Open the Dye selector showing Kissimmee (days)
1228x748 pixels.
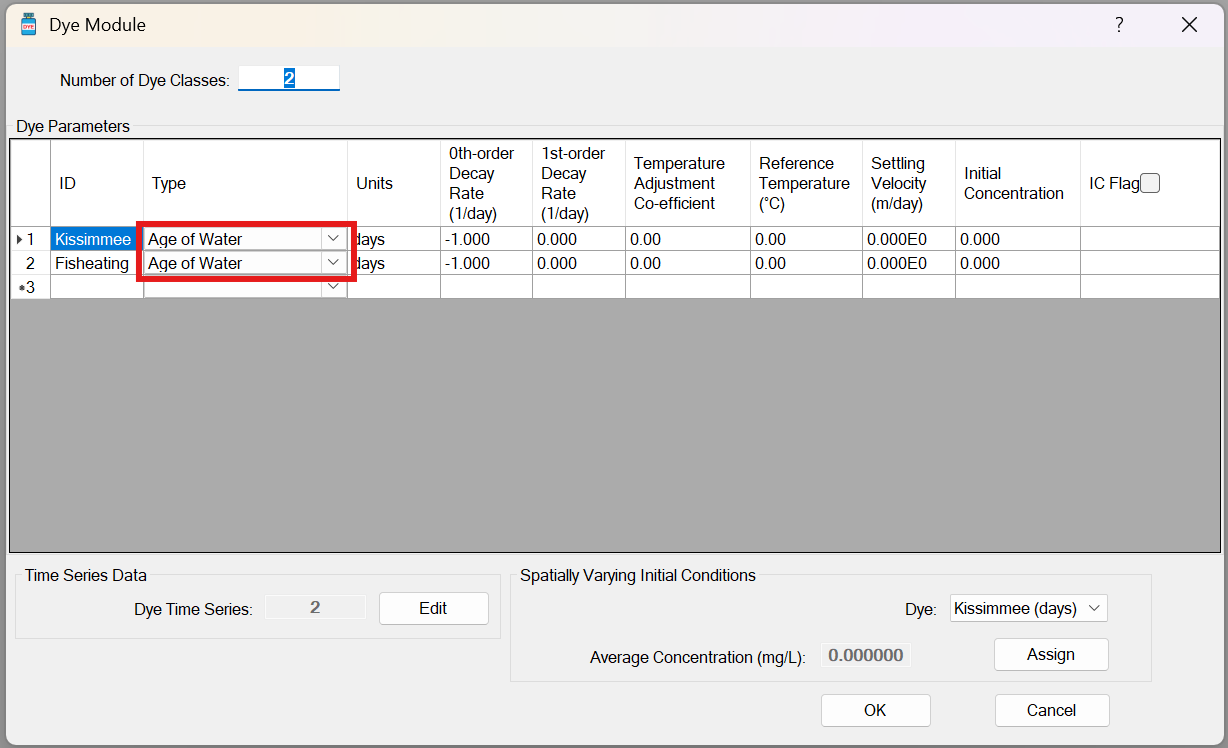[1027, 608]
